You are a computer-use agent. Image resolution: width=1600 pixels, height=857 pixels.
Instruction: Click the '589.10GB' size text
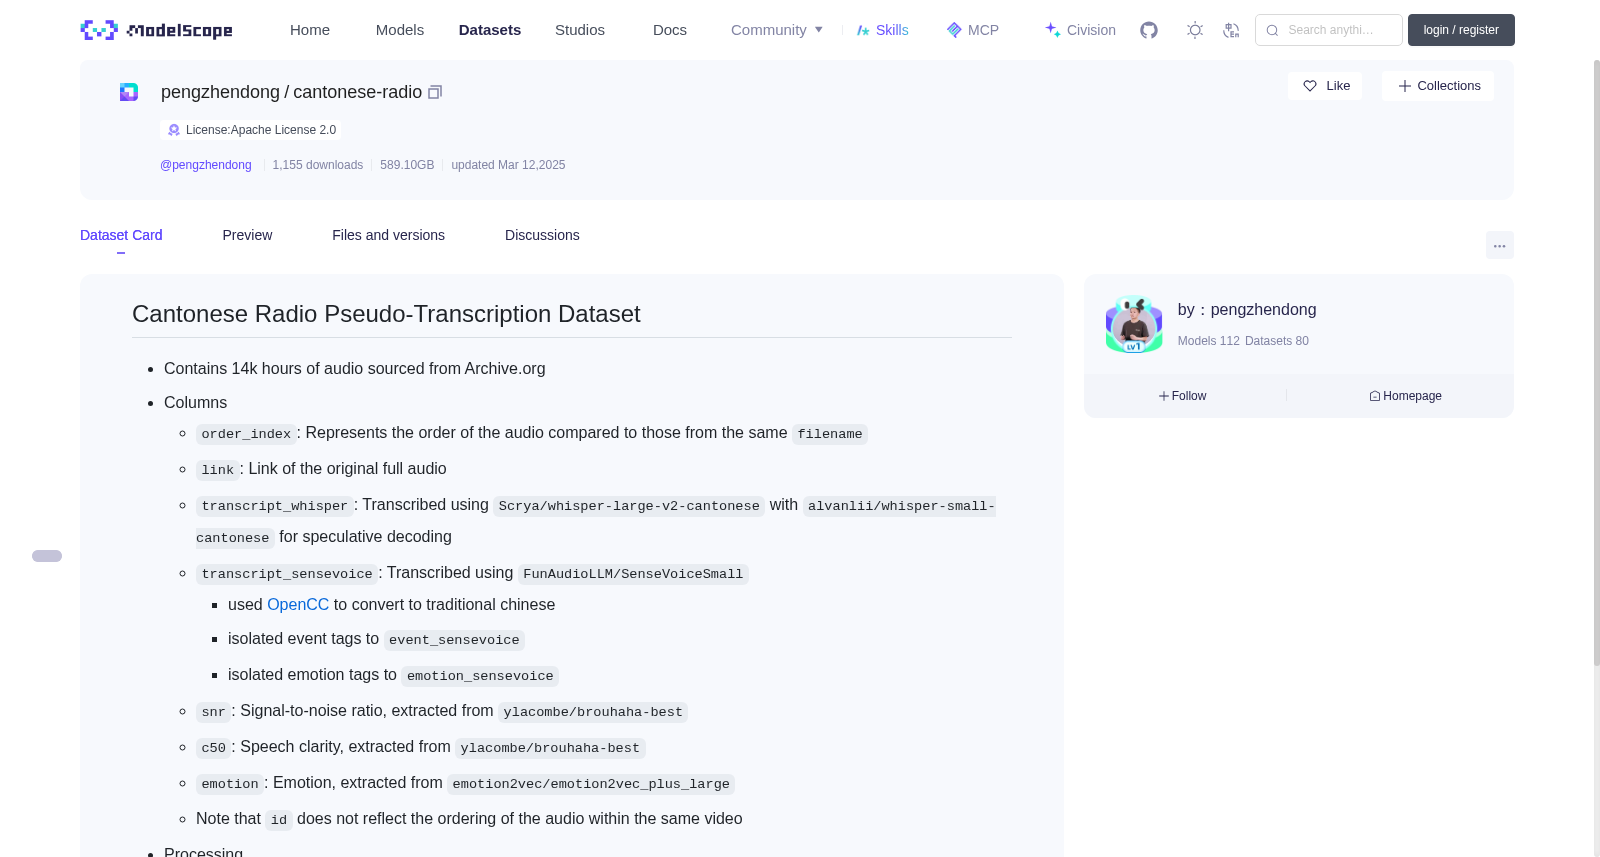point(407,165)
